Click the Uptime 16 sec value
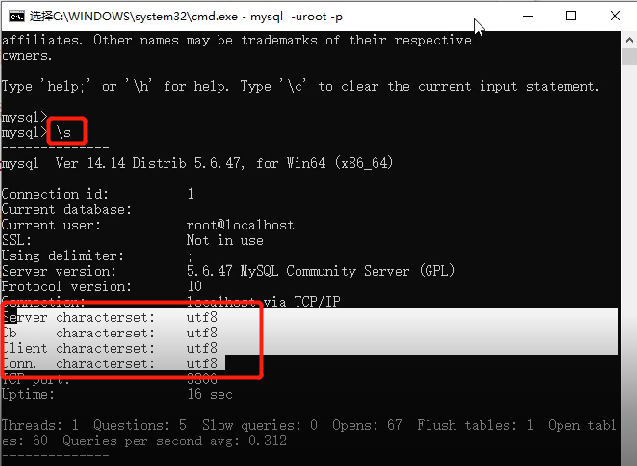The width and height of the screenshot is (637, 466). point(209,395)
